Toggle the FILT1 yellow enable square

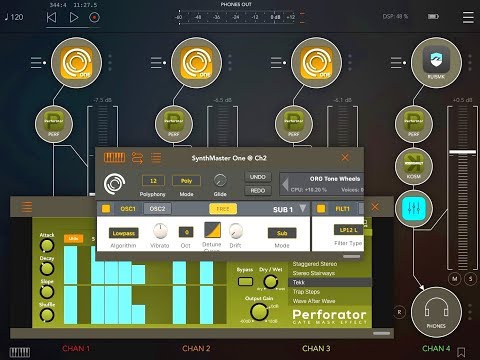pos(321,209)
